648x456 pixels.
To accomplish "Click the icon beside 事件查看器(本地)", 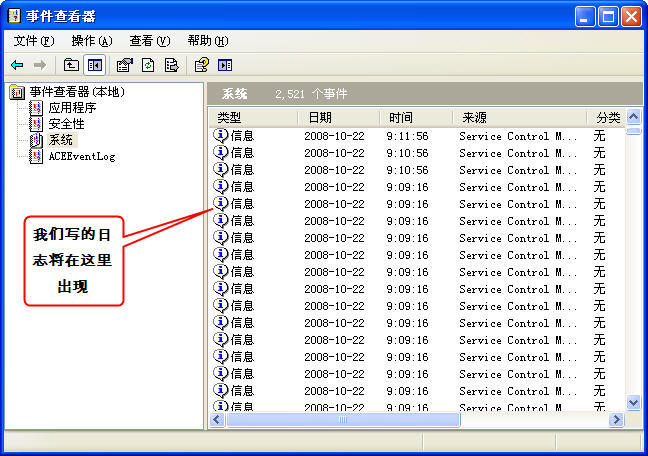I will (17, 92).
